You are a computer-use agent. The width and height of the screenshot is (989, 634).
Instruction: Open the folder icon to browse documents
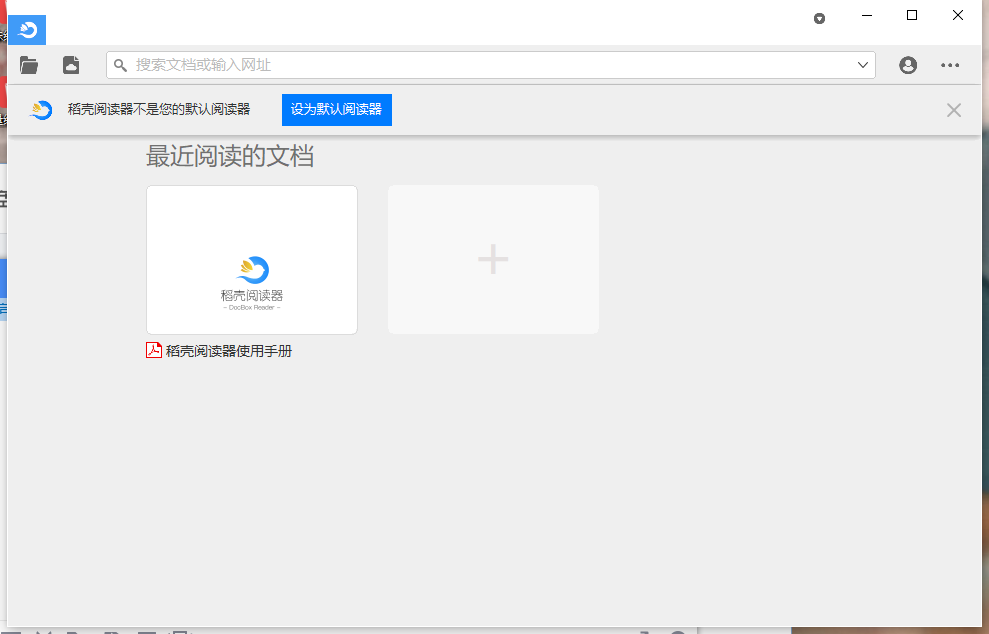pyautogui.click(x=28, y=64)
